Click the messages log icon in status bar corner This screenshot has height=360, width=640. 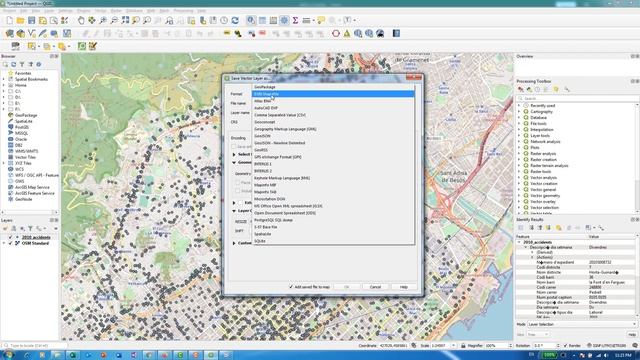point(635,346)
